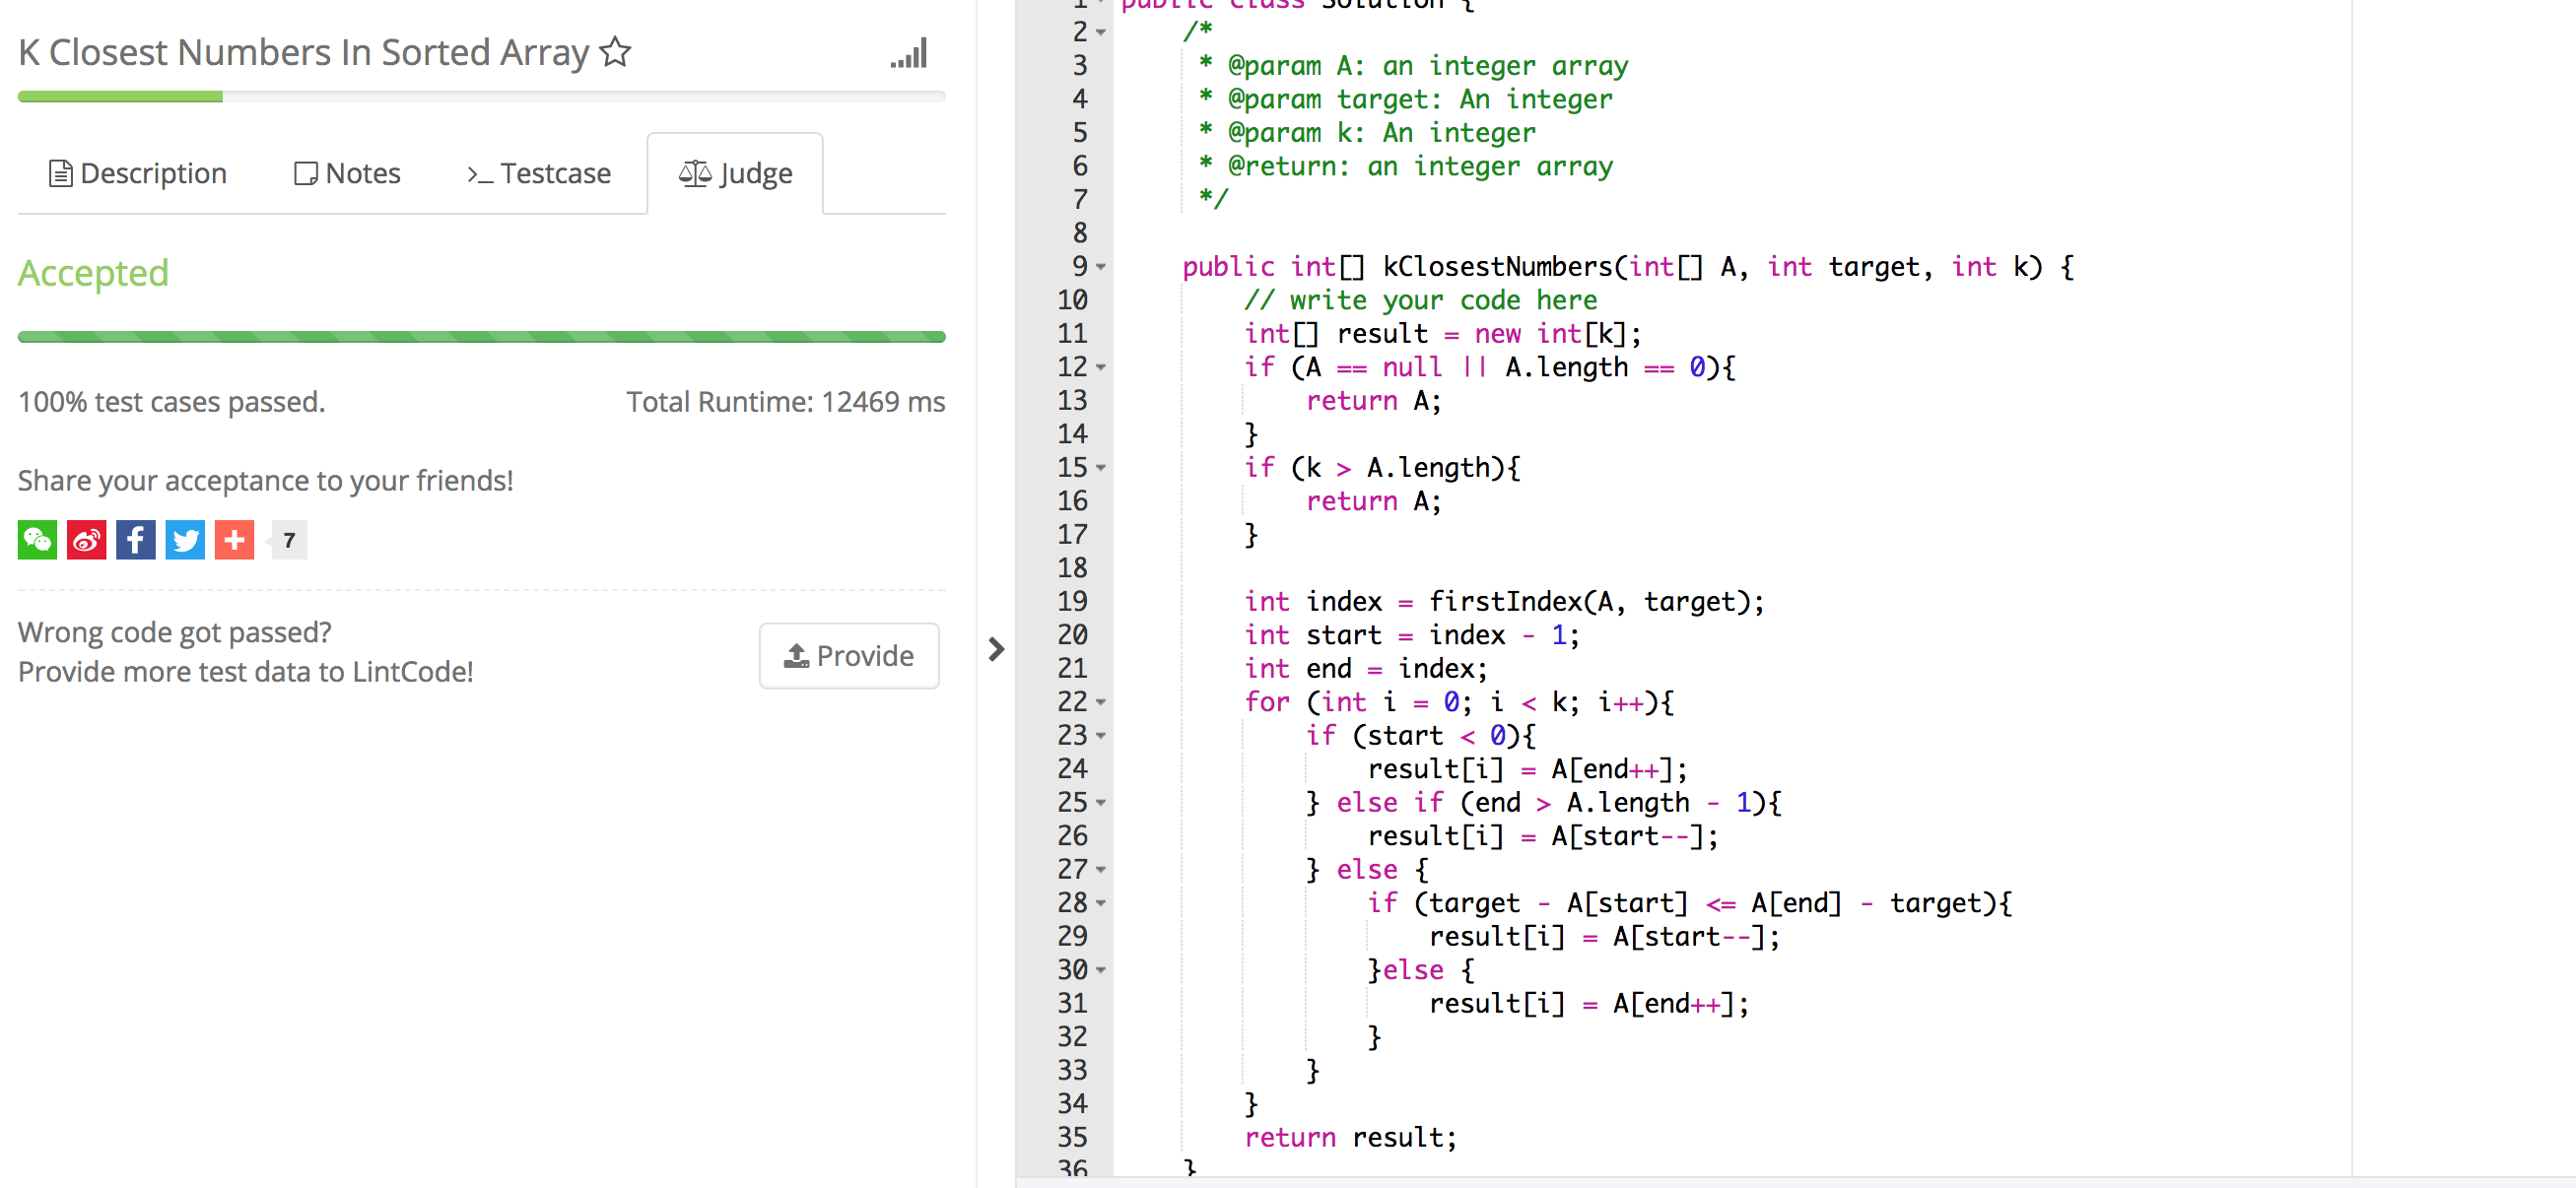The height and width of the screenshot is (1188, 2576).
Task: Click the 'Accepted' status heading
Action: pos(93,273)
